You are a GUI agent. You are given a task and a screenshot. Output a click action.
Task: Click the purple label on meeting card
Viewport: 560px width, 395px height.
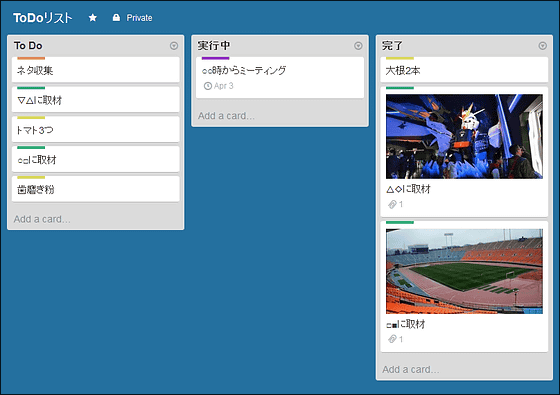tap(215, 58)
